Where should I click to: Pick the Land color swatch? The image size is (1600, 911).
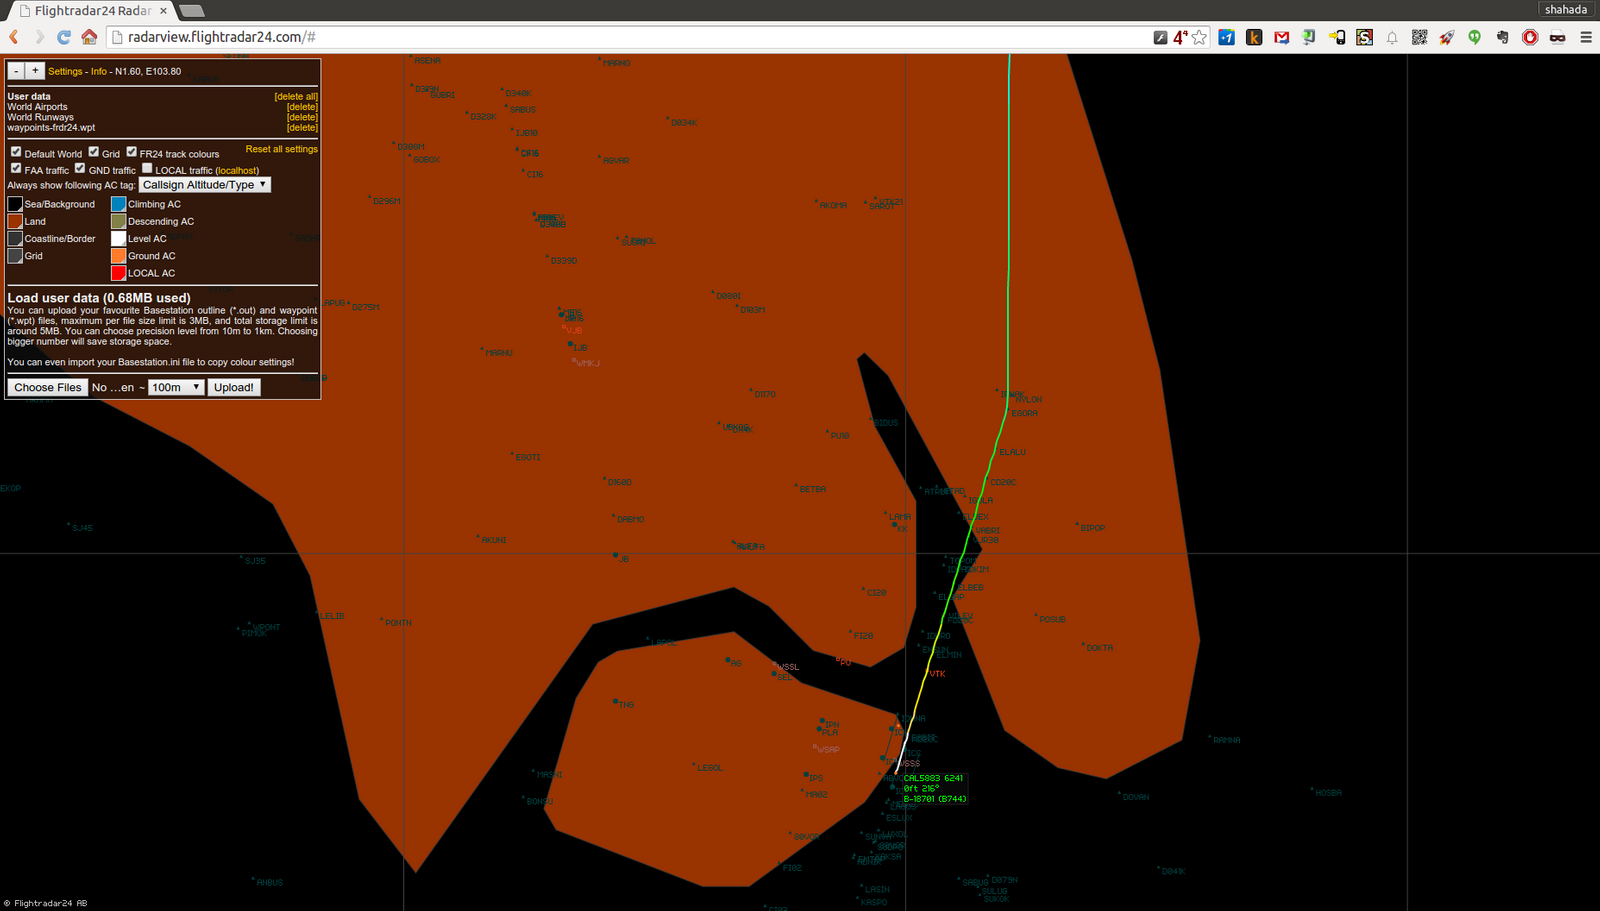(x=15, y=221)
